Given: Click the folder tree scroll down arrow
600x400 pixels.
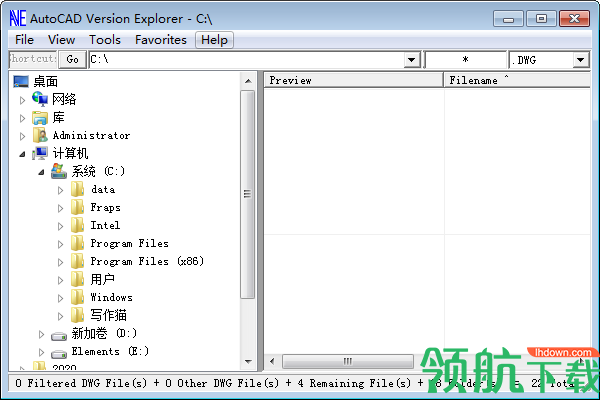Looking at the screenshot, I should pyautogui.click(x=248, y=361).
